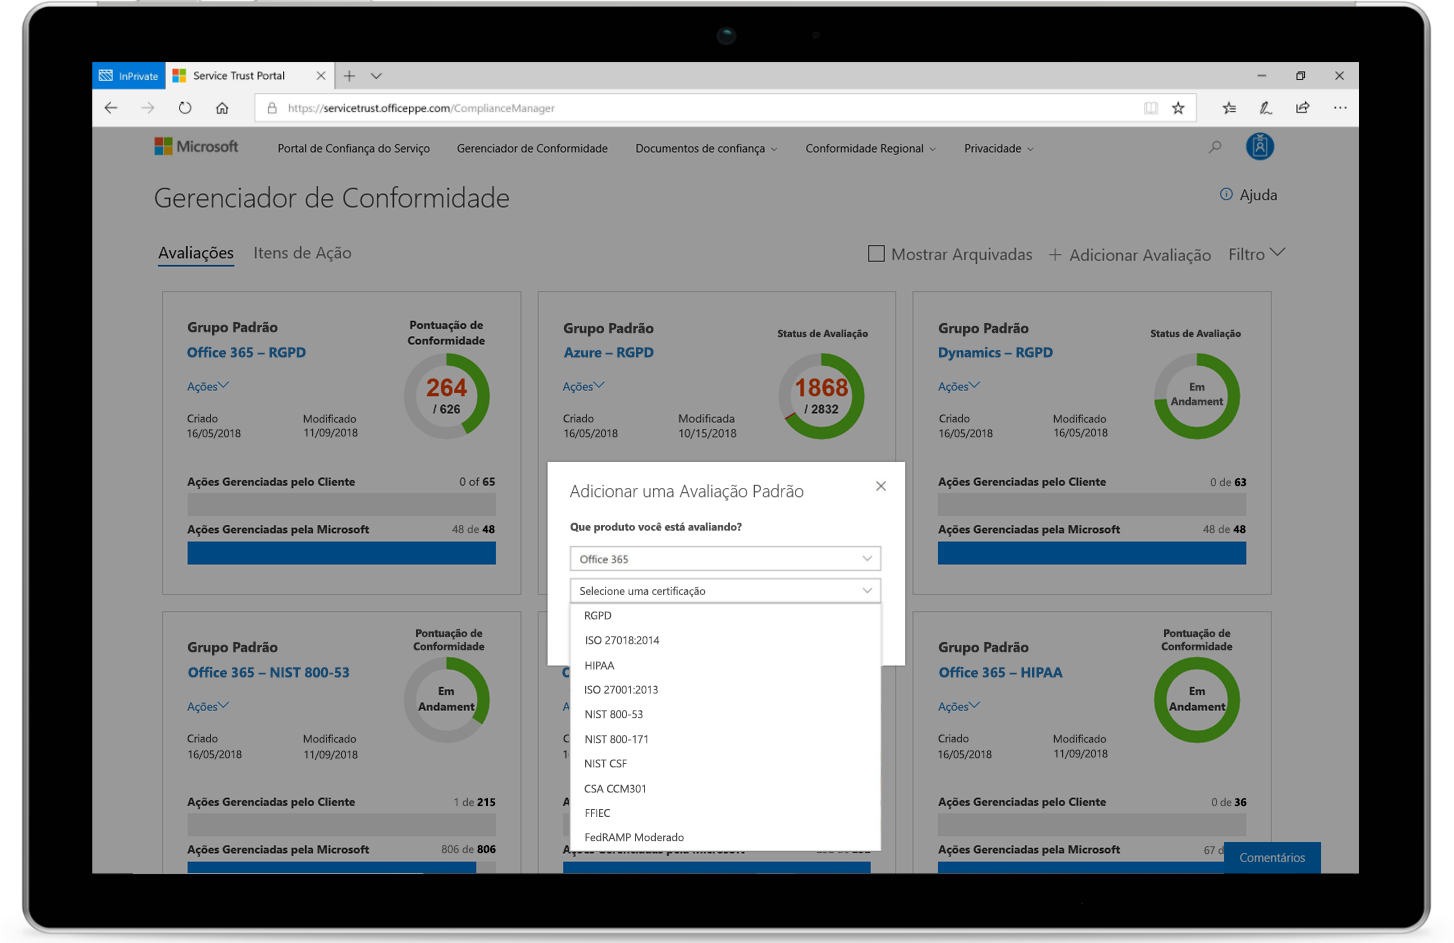Add page to favorites star icon

point(1178,108)
